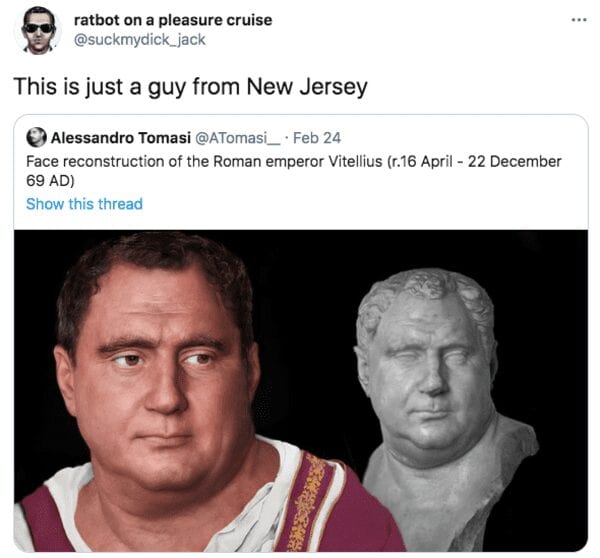Click the "Feb 24" quoted tweet date
Screen dimensions: 600x558
tap(317, 138)
